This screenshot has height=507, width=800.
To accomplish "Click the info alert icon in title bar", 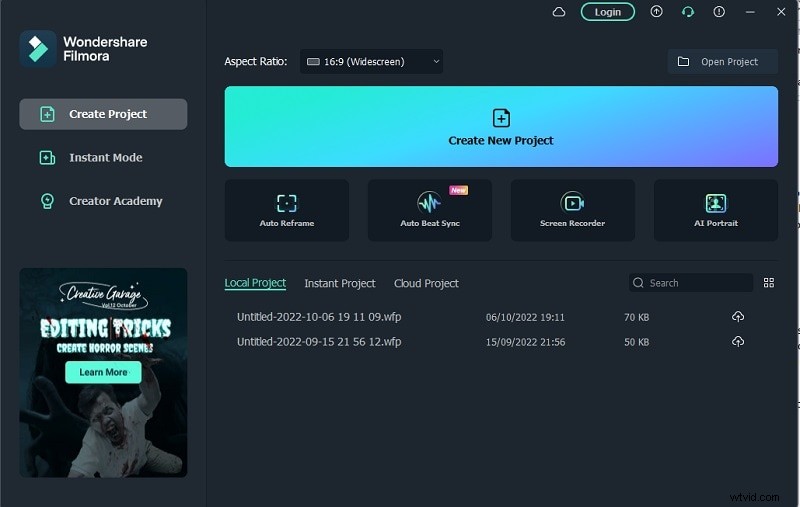I will 719,12.
